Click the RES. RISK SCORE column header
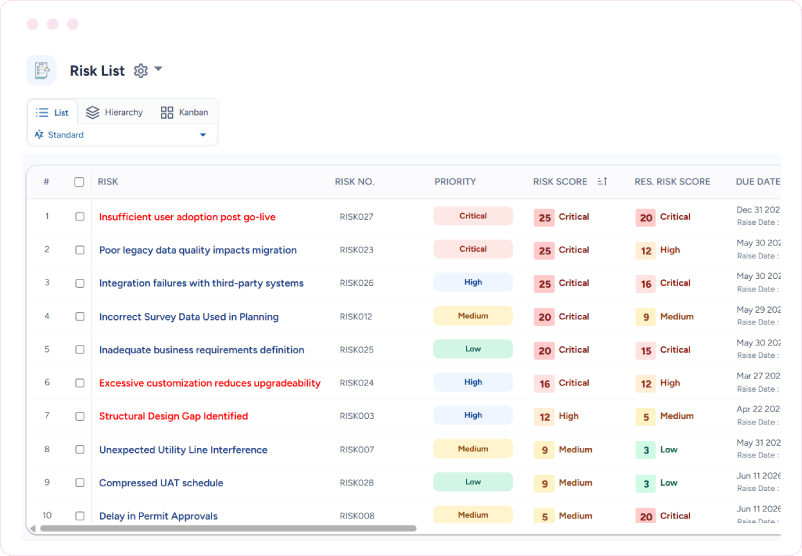 [x=672, y=182]
